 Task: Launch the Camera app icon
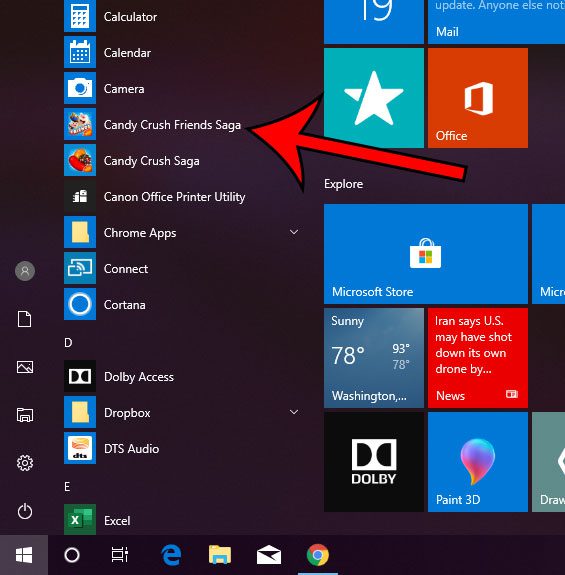click(x=80, y=88)
